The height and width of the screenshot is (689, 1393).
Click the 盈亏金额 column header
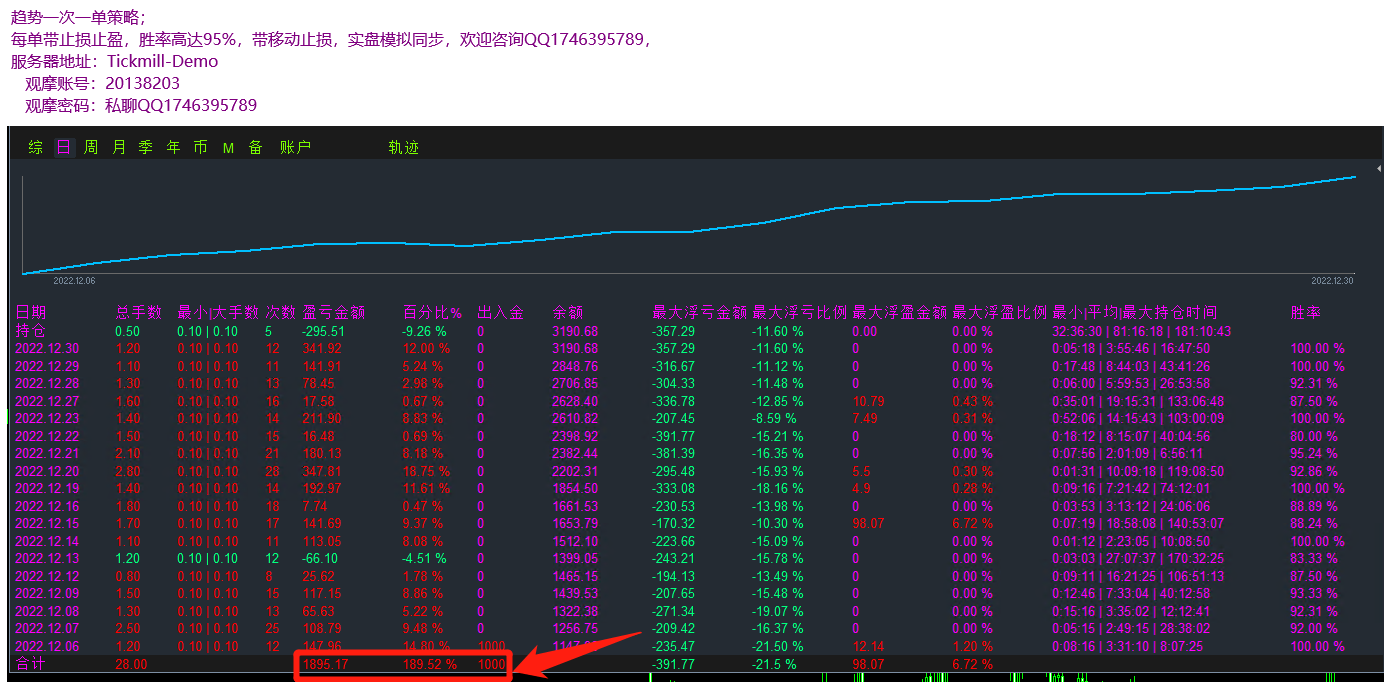[334, 313]
